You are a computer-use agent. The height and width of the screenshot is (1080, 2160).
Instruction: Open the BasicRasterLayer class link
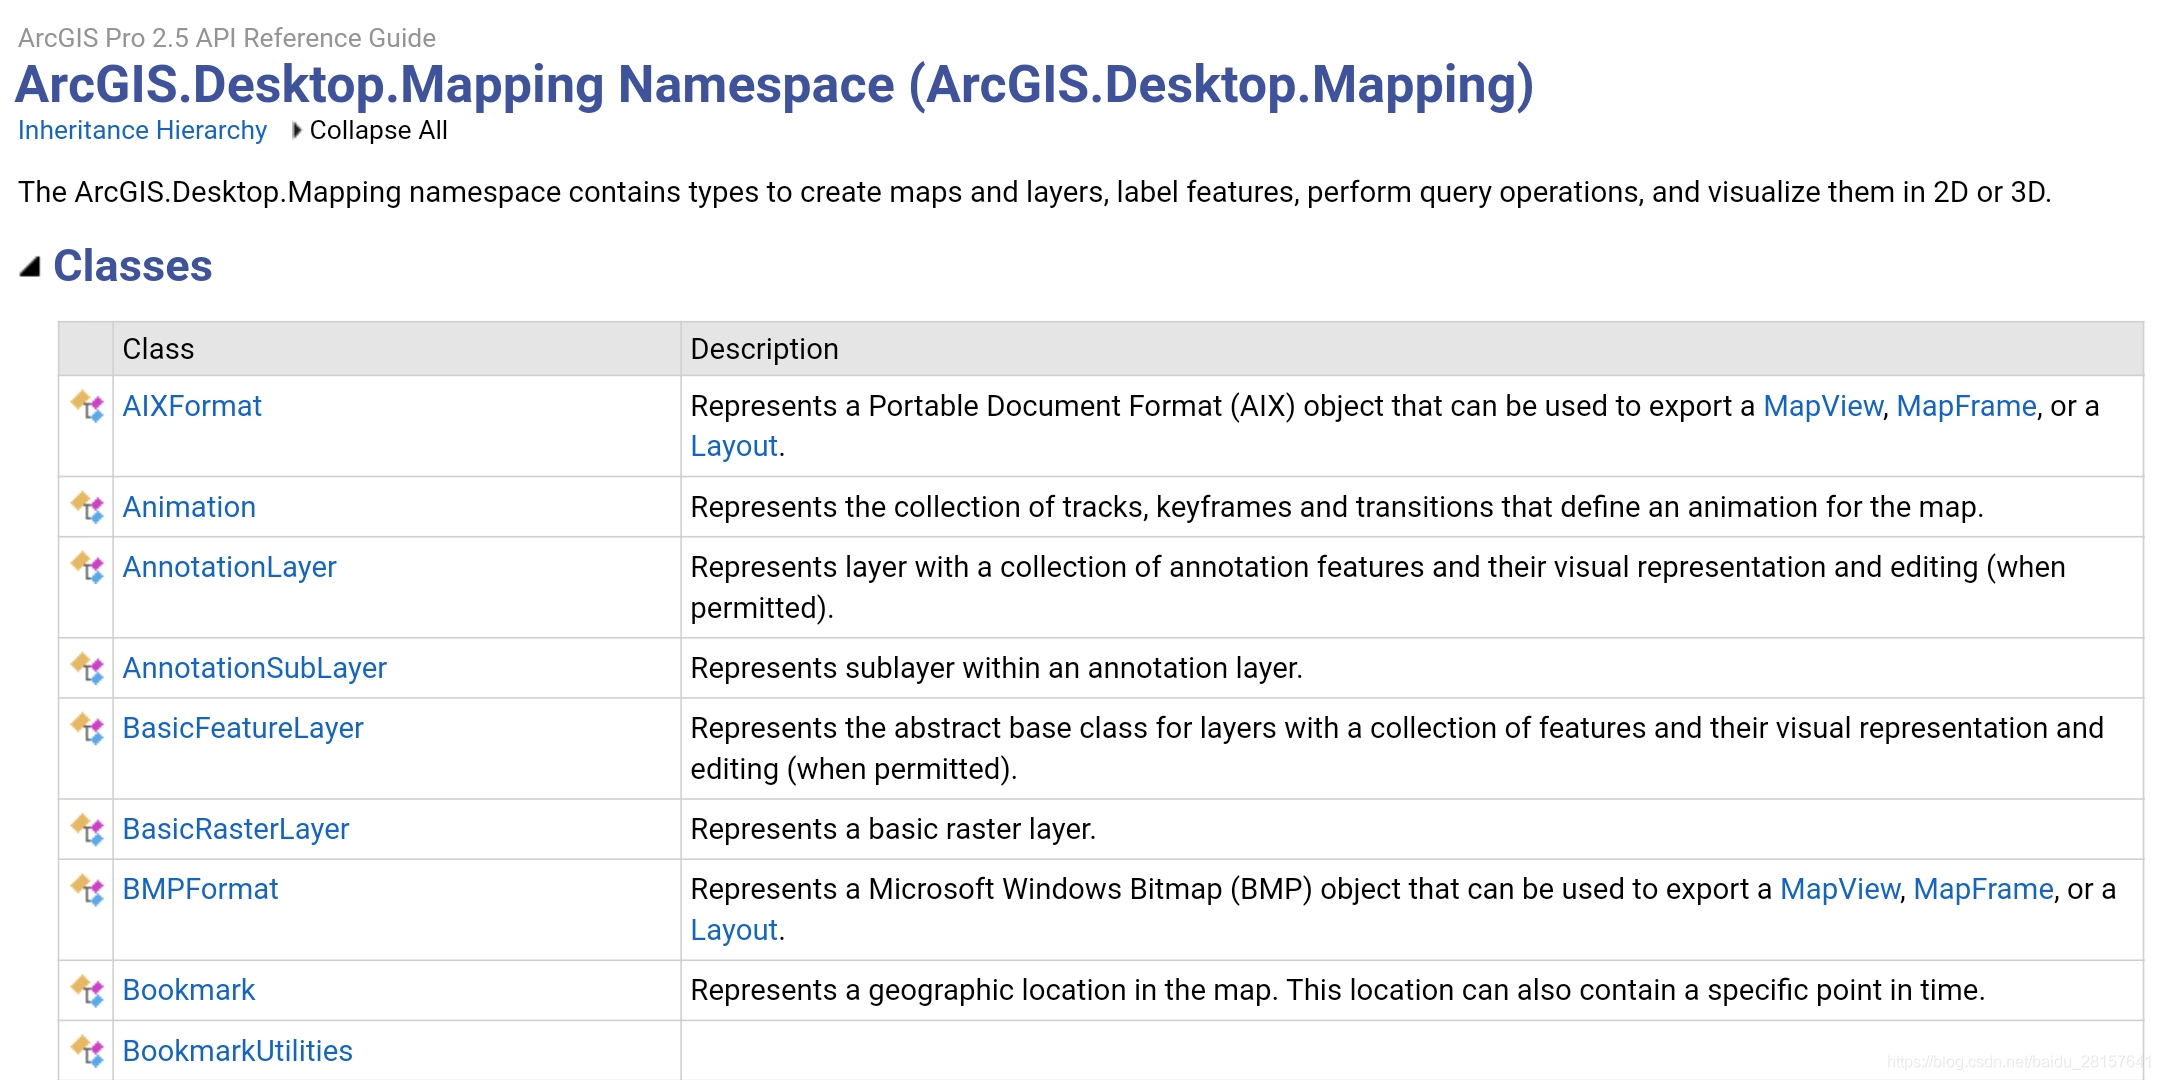tap(236, 829)
